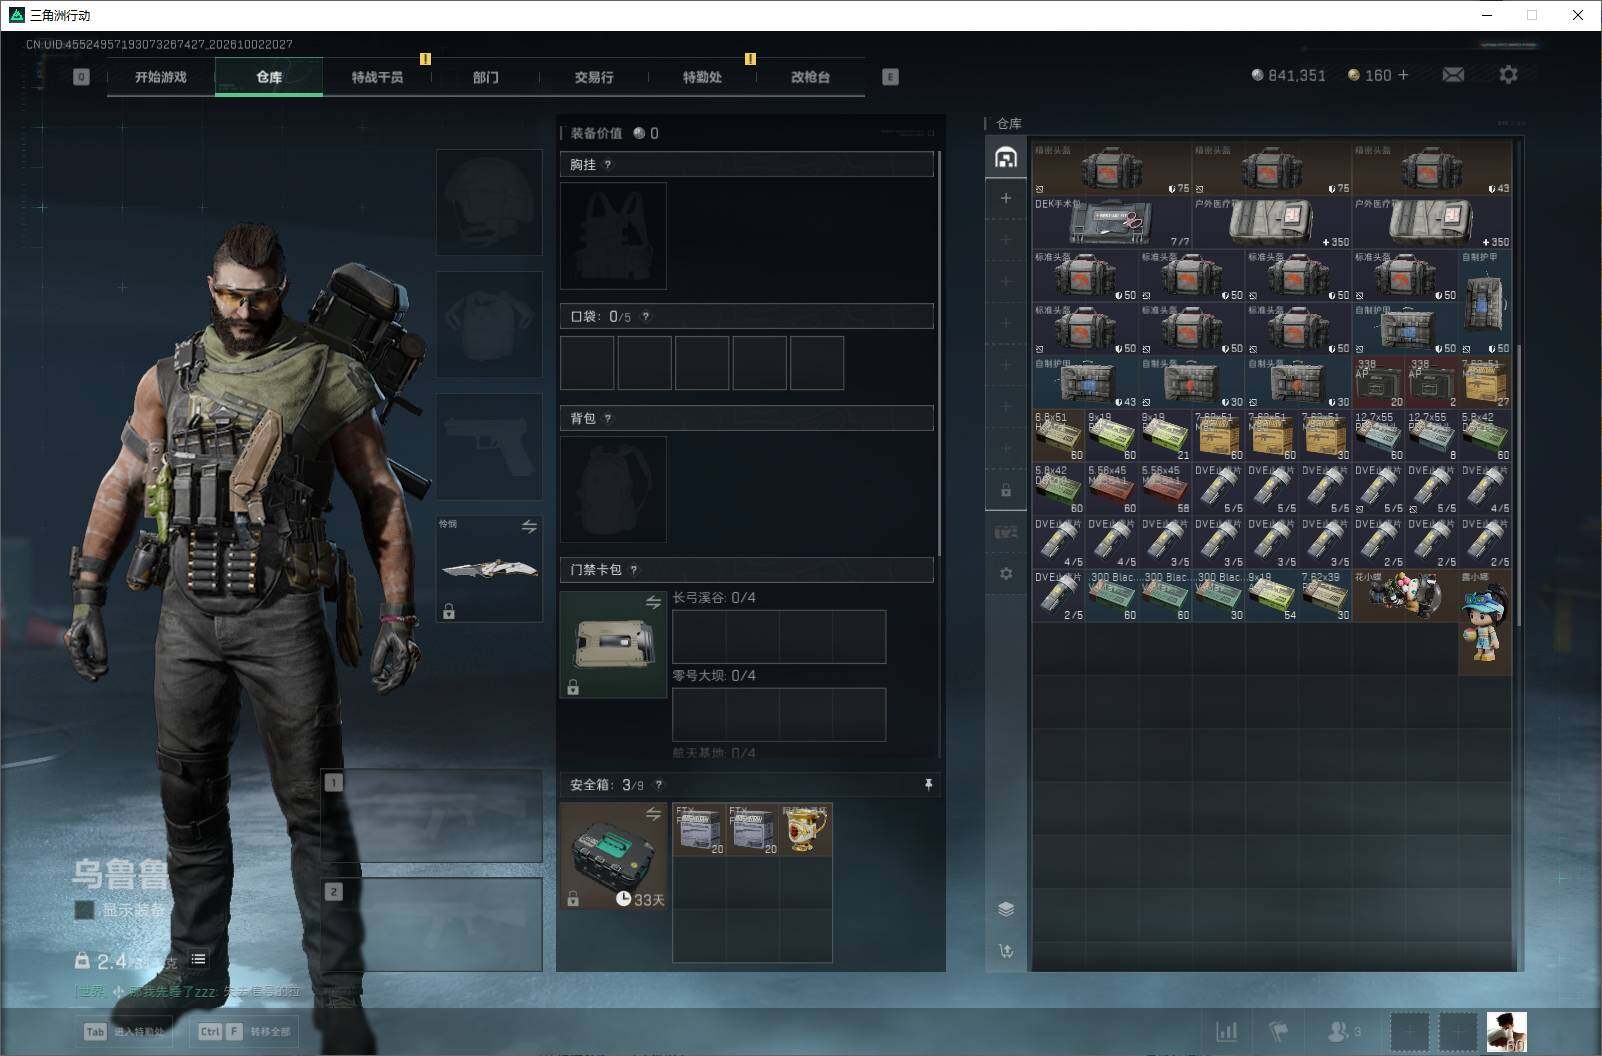Switch to the 开始游戏 tab
This screenshot has width=1602, height=1056.
coord(161,77)
